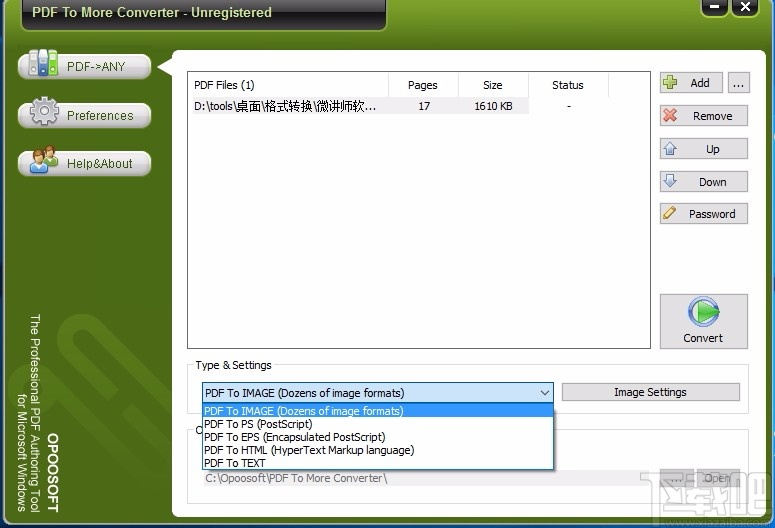Click the 17 pages cell
775x528 pixels.
[x=424, y=106]
